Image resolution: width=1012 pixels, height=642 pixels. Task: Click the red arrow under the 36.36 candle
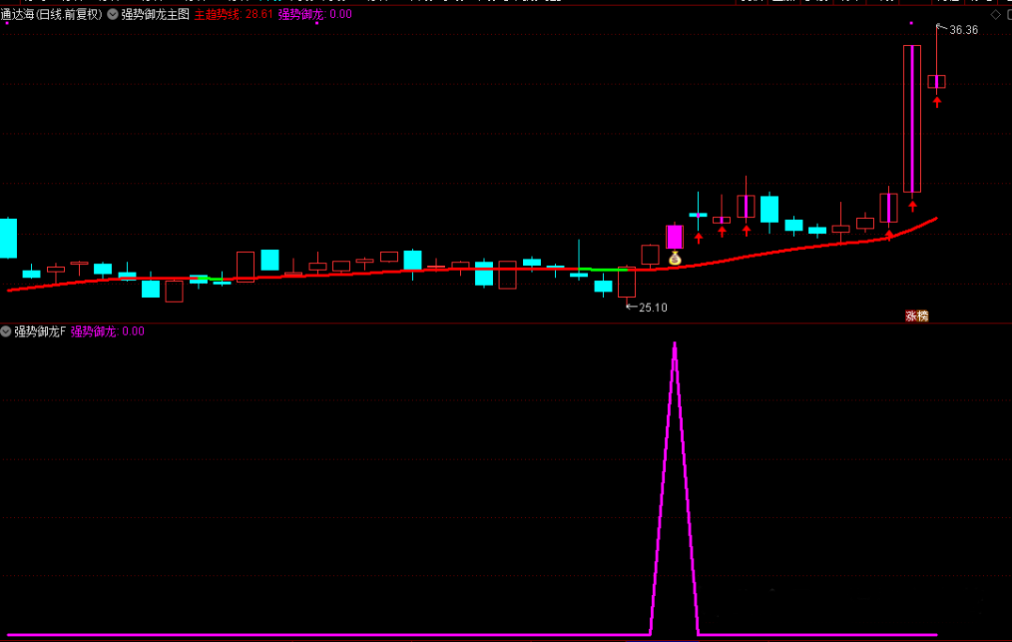point(936,101)
